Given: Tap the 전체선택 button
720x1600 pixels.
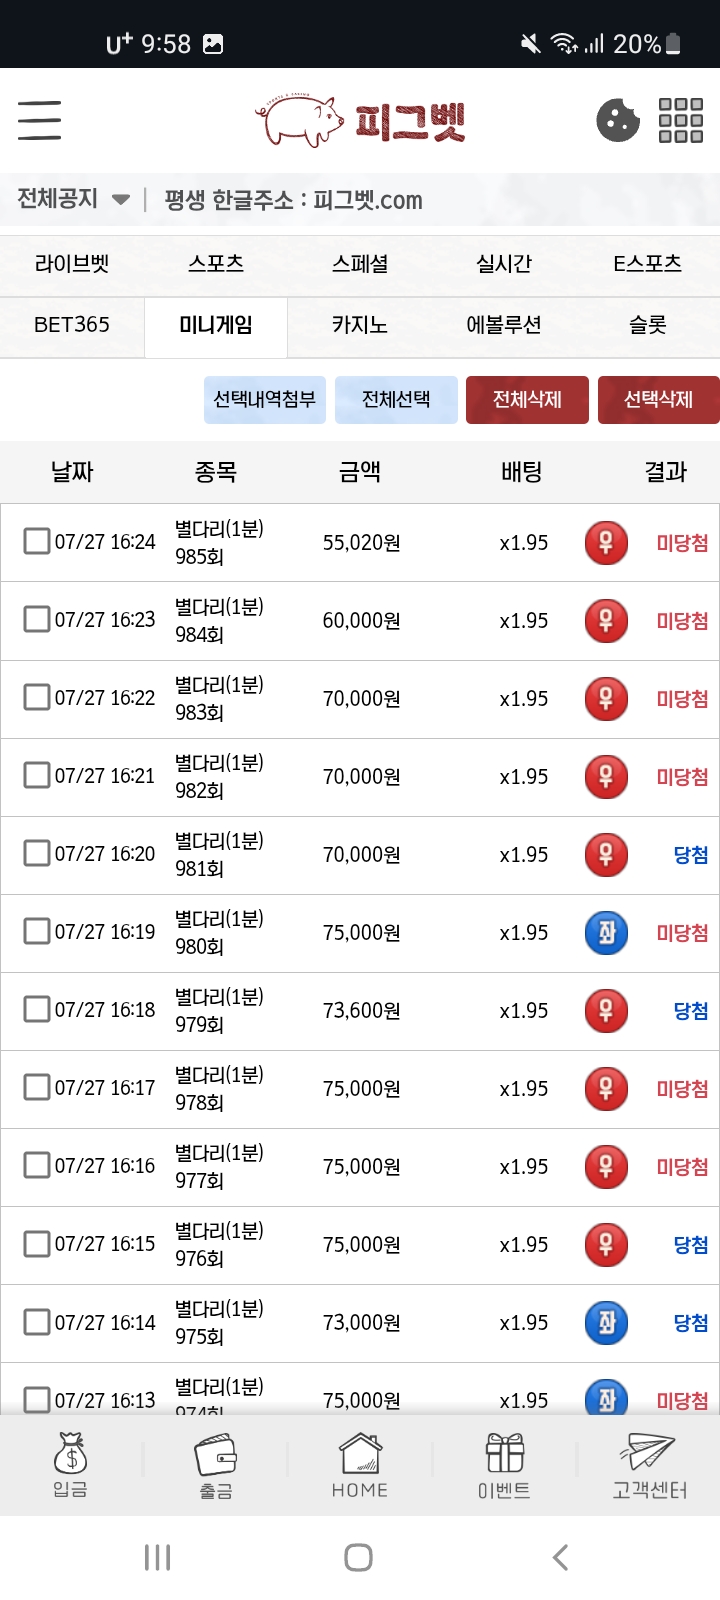Looking at the screenshot, I should point(396,400).
